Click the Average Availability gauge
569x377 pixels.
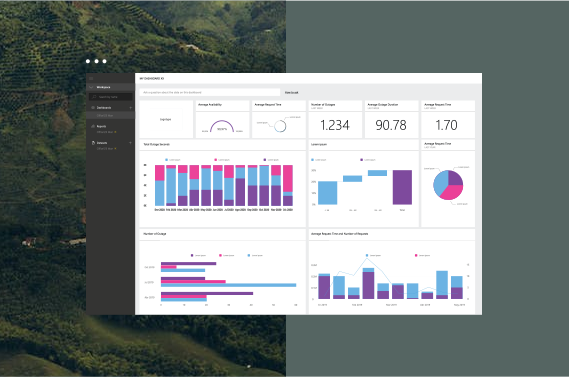[x=222, y=126]
